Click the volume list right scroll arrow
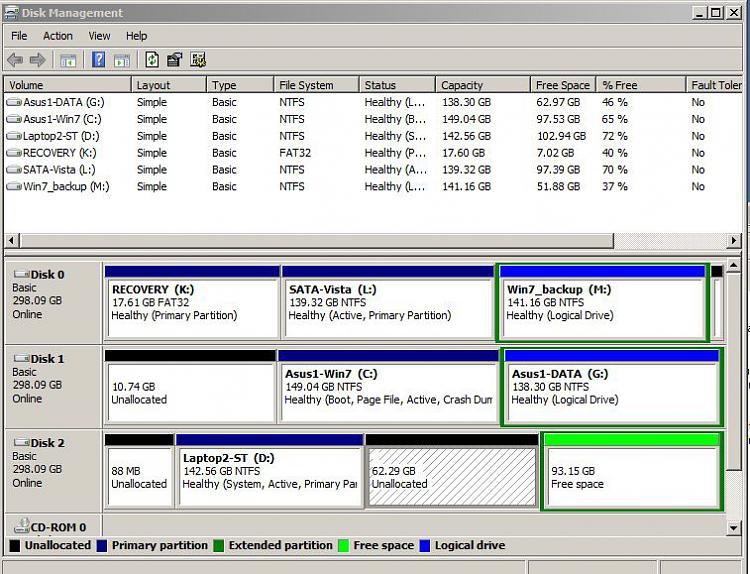750x574 pixels. pyautogui.click(x=734, y=240)
